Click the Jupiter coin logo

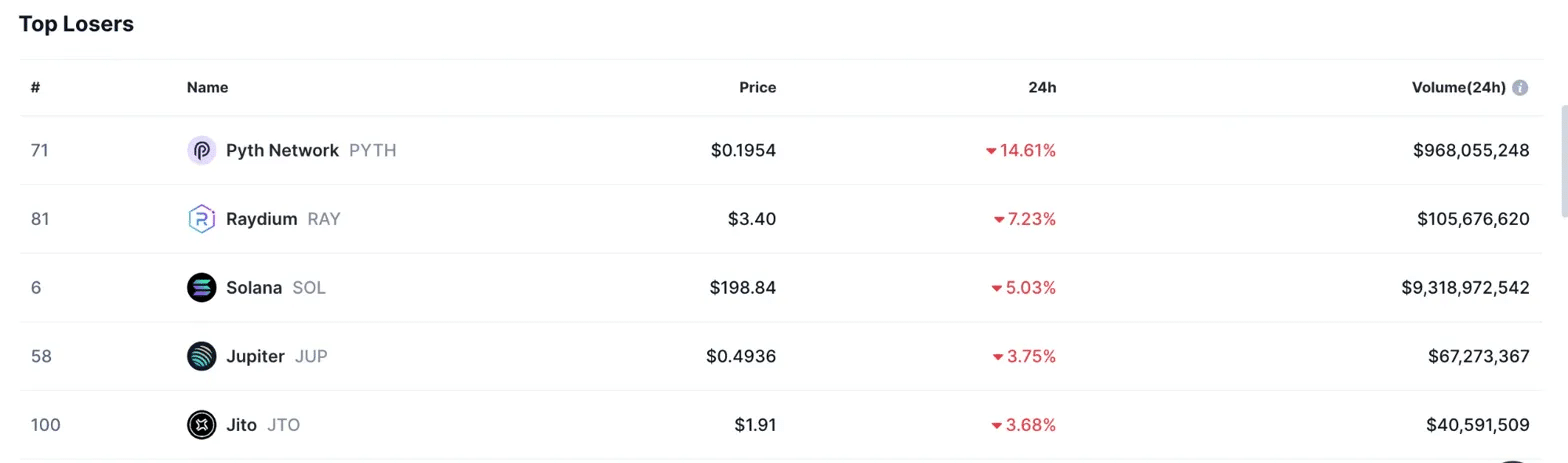pos(202,356)
